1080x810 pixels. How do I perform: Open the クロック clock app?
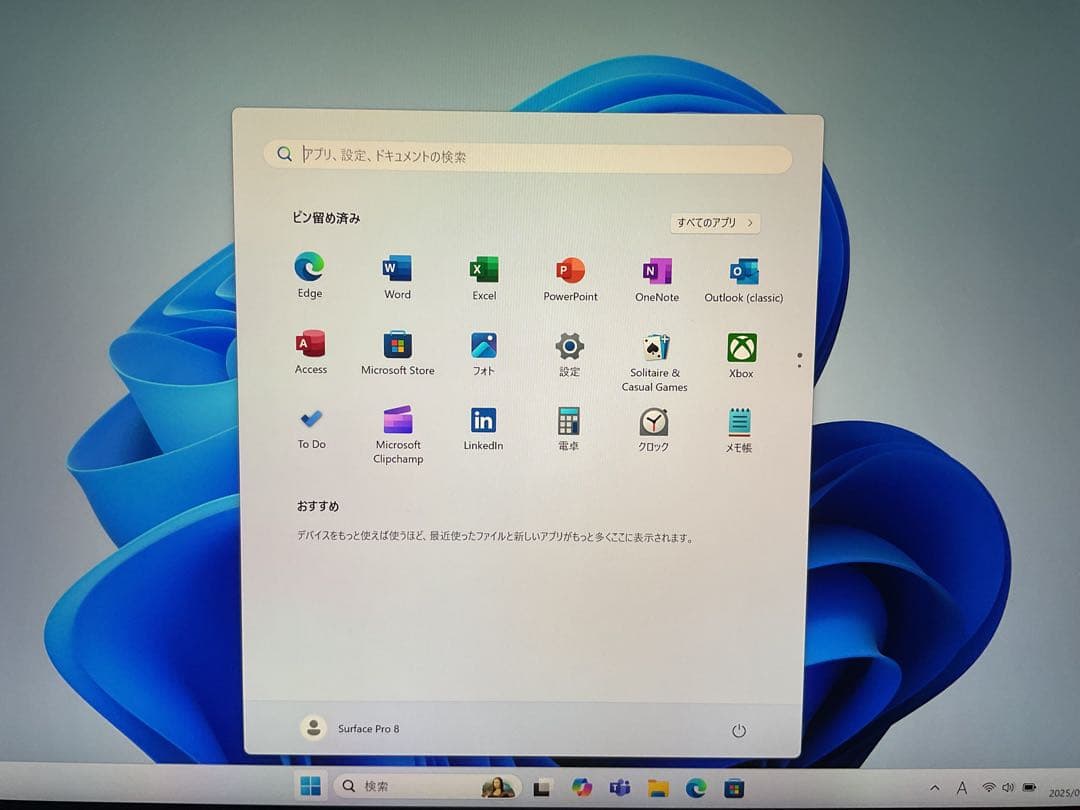[x=653, y=420]
